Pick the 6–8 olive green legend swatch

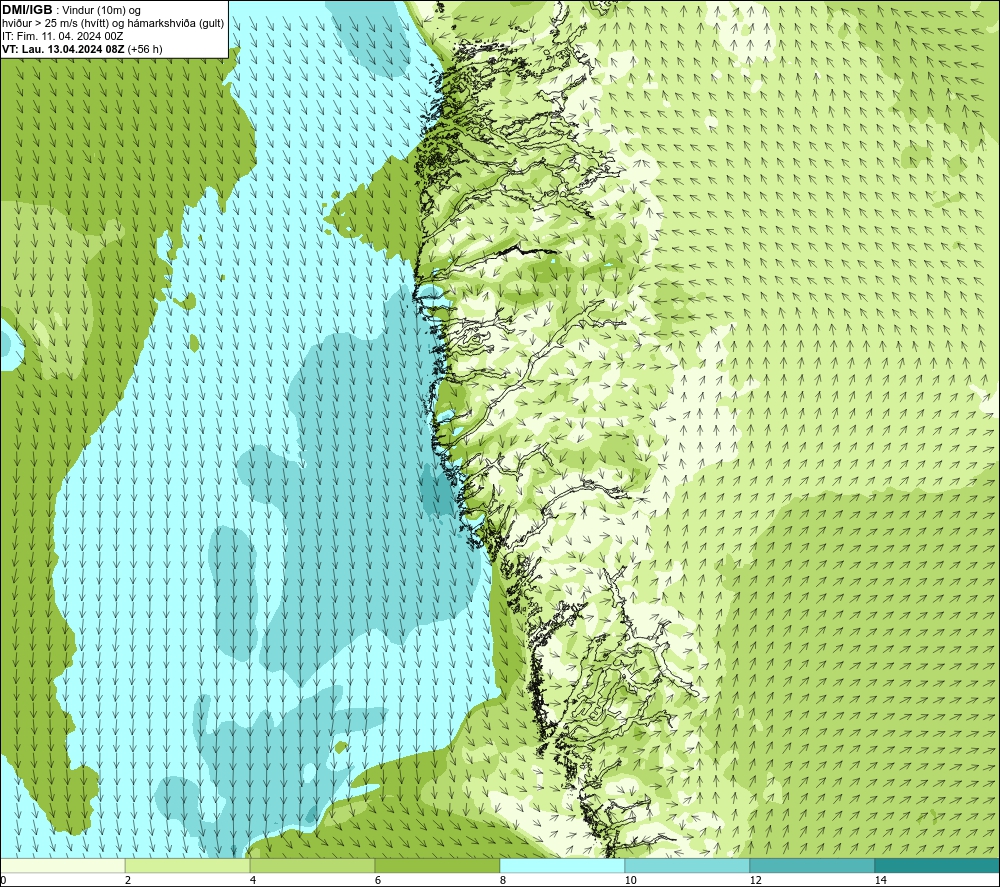[x=438, y=865]
